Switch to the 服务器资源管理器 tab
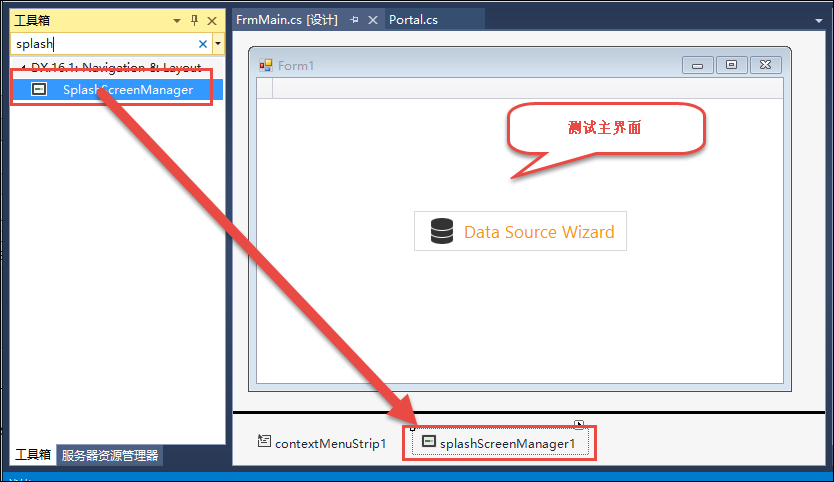 point(110,455)
